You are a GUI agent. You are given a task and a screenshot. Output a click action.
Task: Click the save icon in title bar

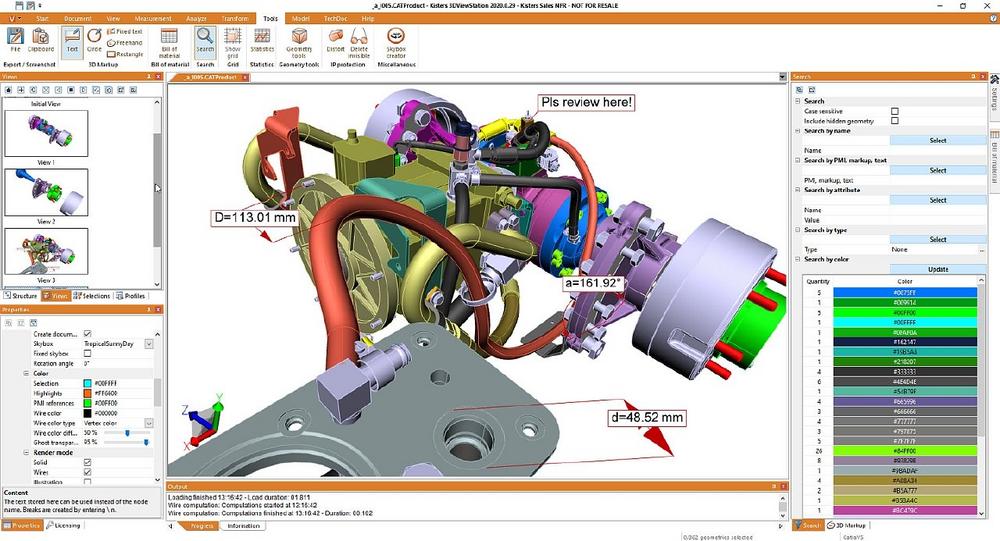point(18,5)
